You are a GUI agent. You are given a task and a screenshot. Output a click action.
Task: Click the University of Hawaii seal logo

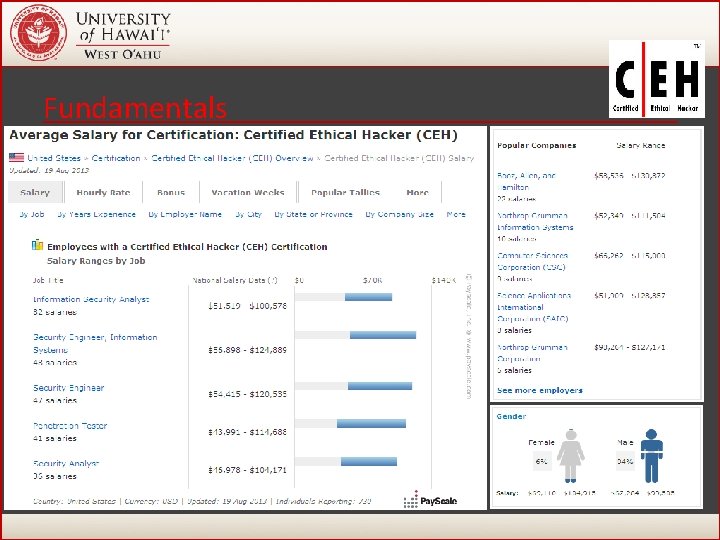(39, 33)
